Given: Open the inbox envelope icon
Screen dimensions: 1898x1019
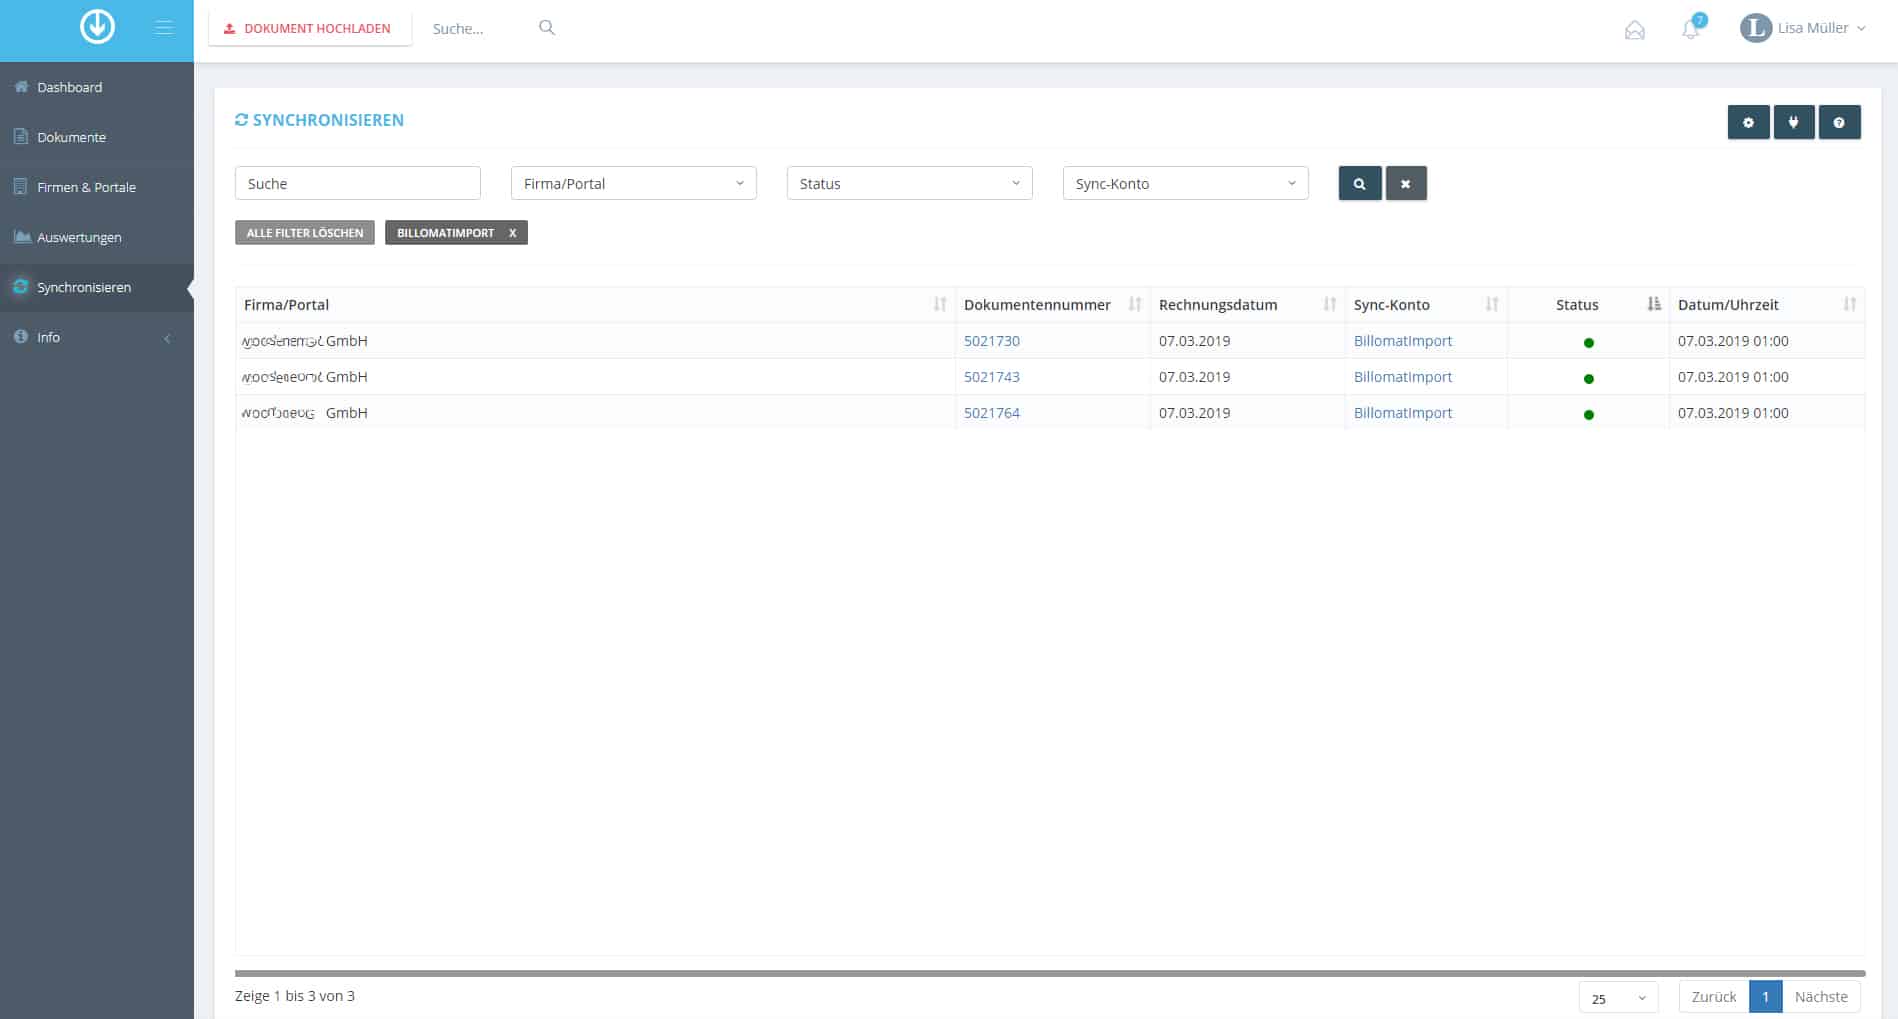Looking at the screenshot, I should (1635, 30).
